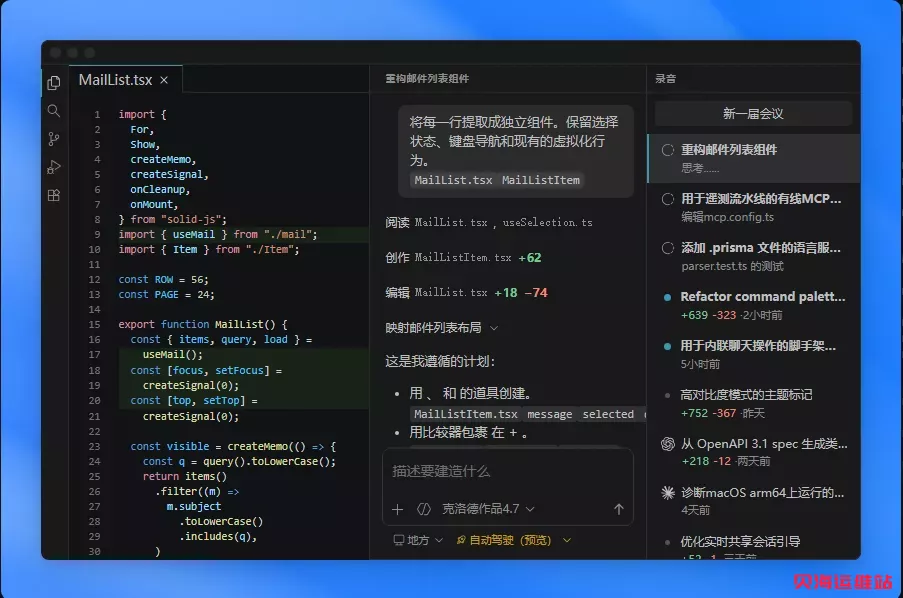Click MailListItem chip in user message
The height and width of the screenshot is (598, 903).
(541, 180)
